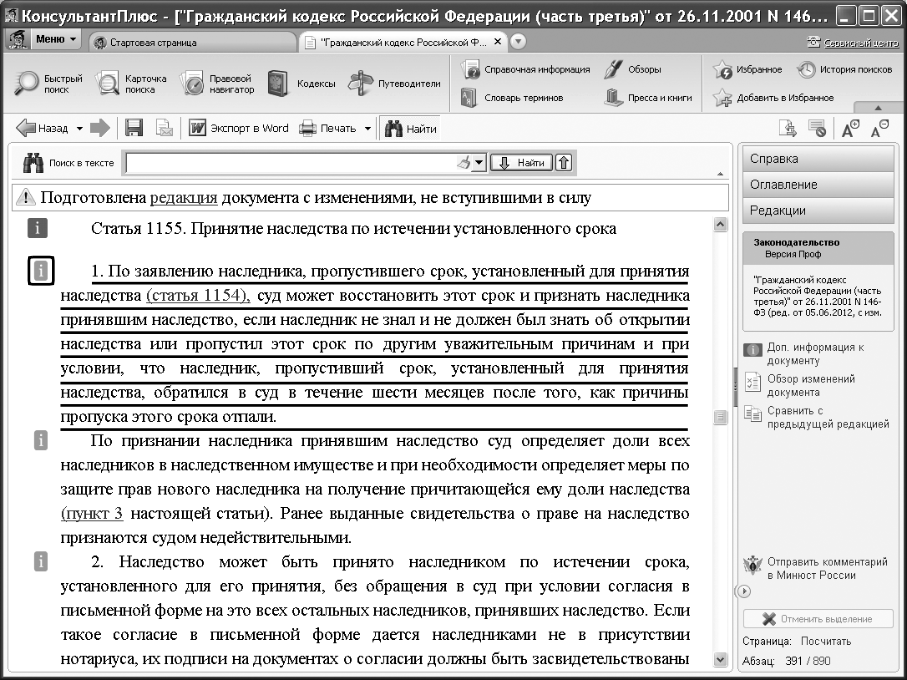Print document via Печать
This screenshot has width=907, height=680.
(x=328, y=128)
